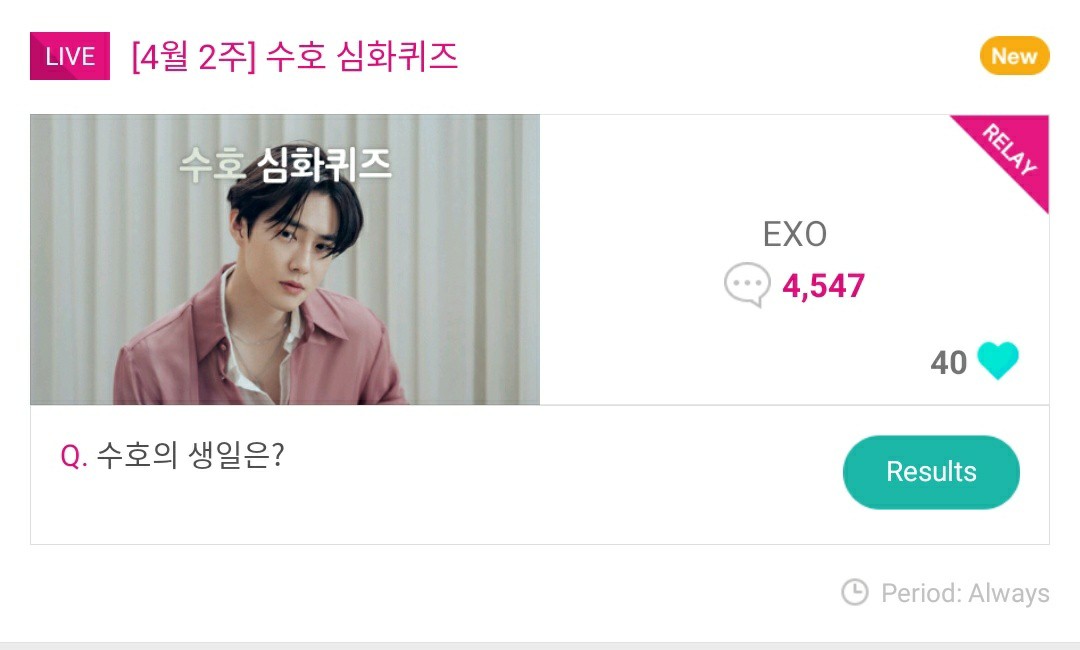The height and width of the screenshot is (650, 1080).
Task: Click the comment speech bubble icon
Action: point(747,286)
